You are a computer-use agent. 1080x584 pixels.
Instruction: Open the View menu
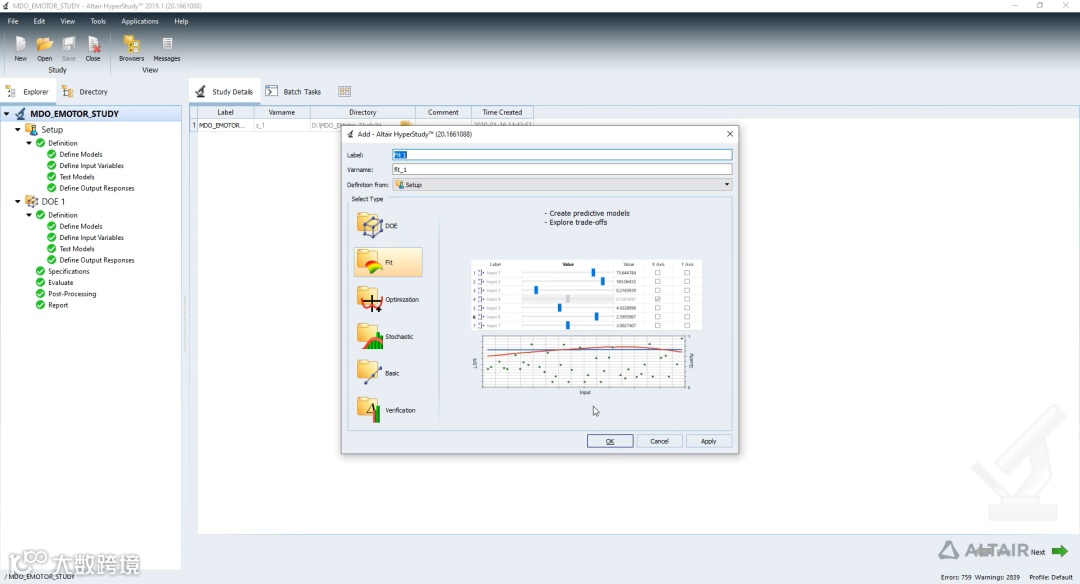68,21
